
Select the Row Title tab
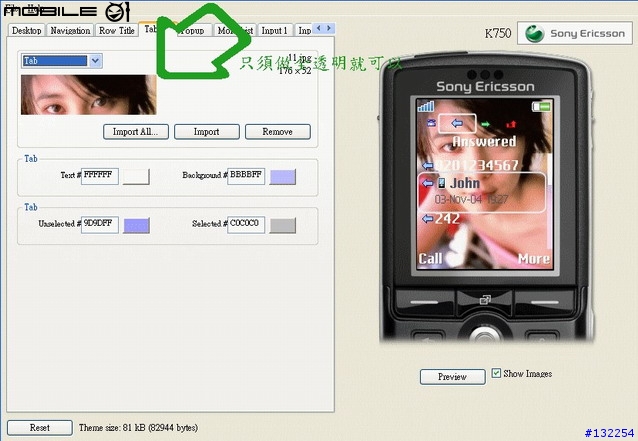pos(117,31)
